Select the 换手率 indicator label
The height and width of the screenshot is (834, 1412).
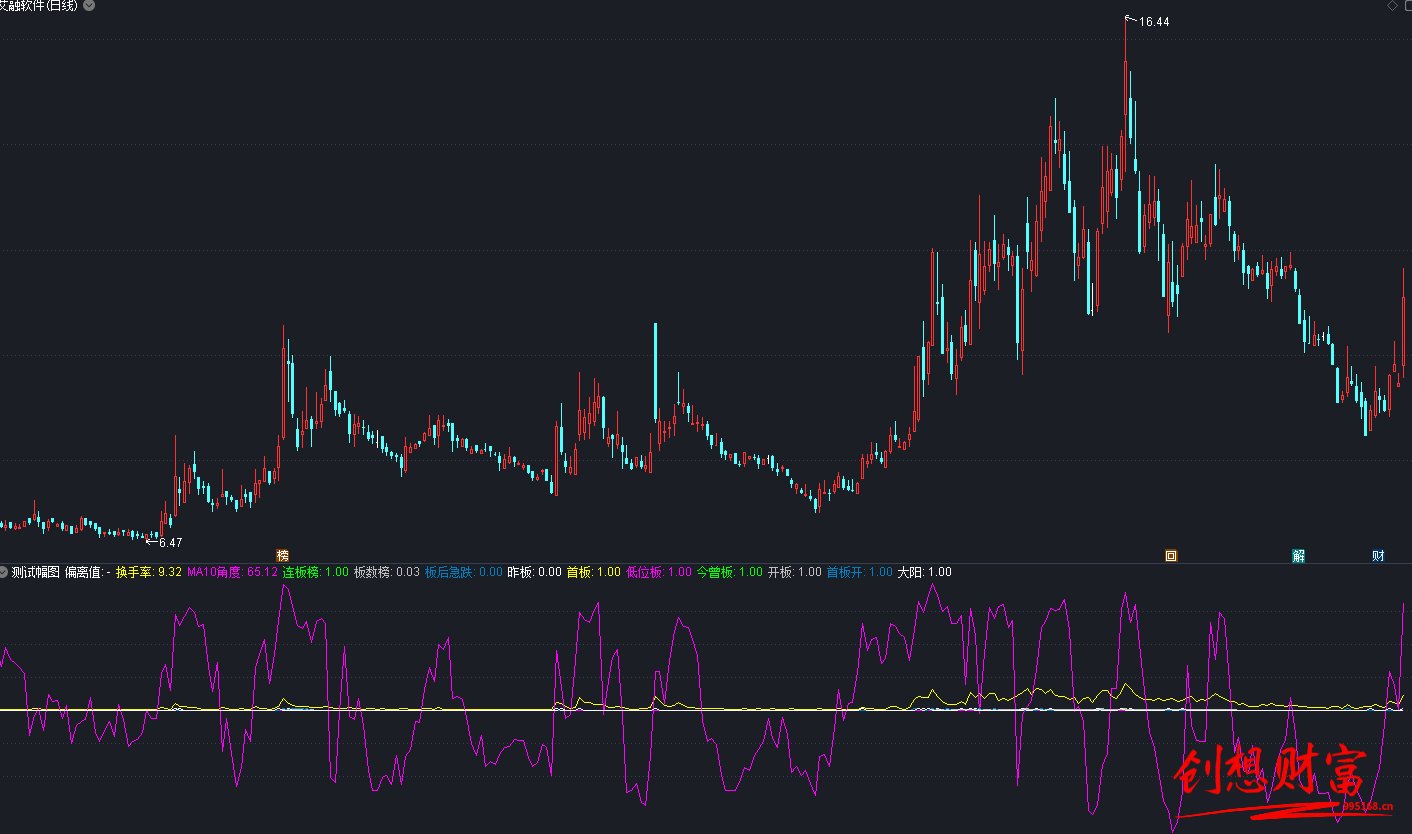click(134, 572)
